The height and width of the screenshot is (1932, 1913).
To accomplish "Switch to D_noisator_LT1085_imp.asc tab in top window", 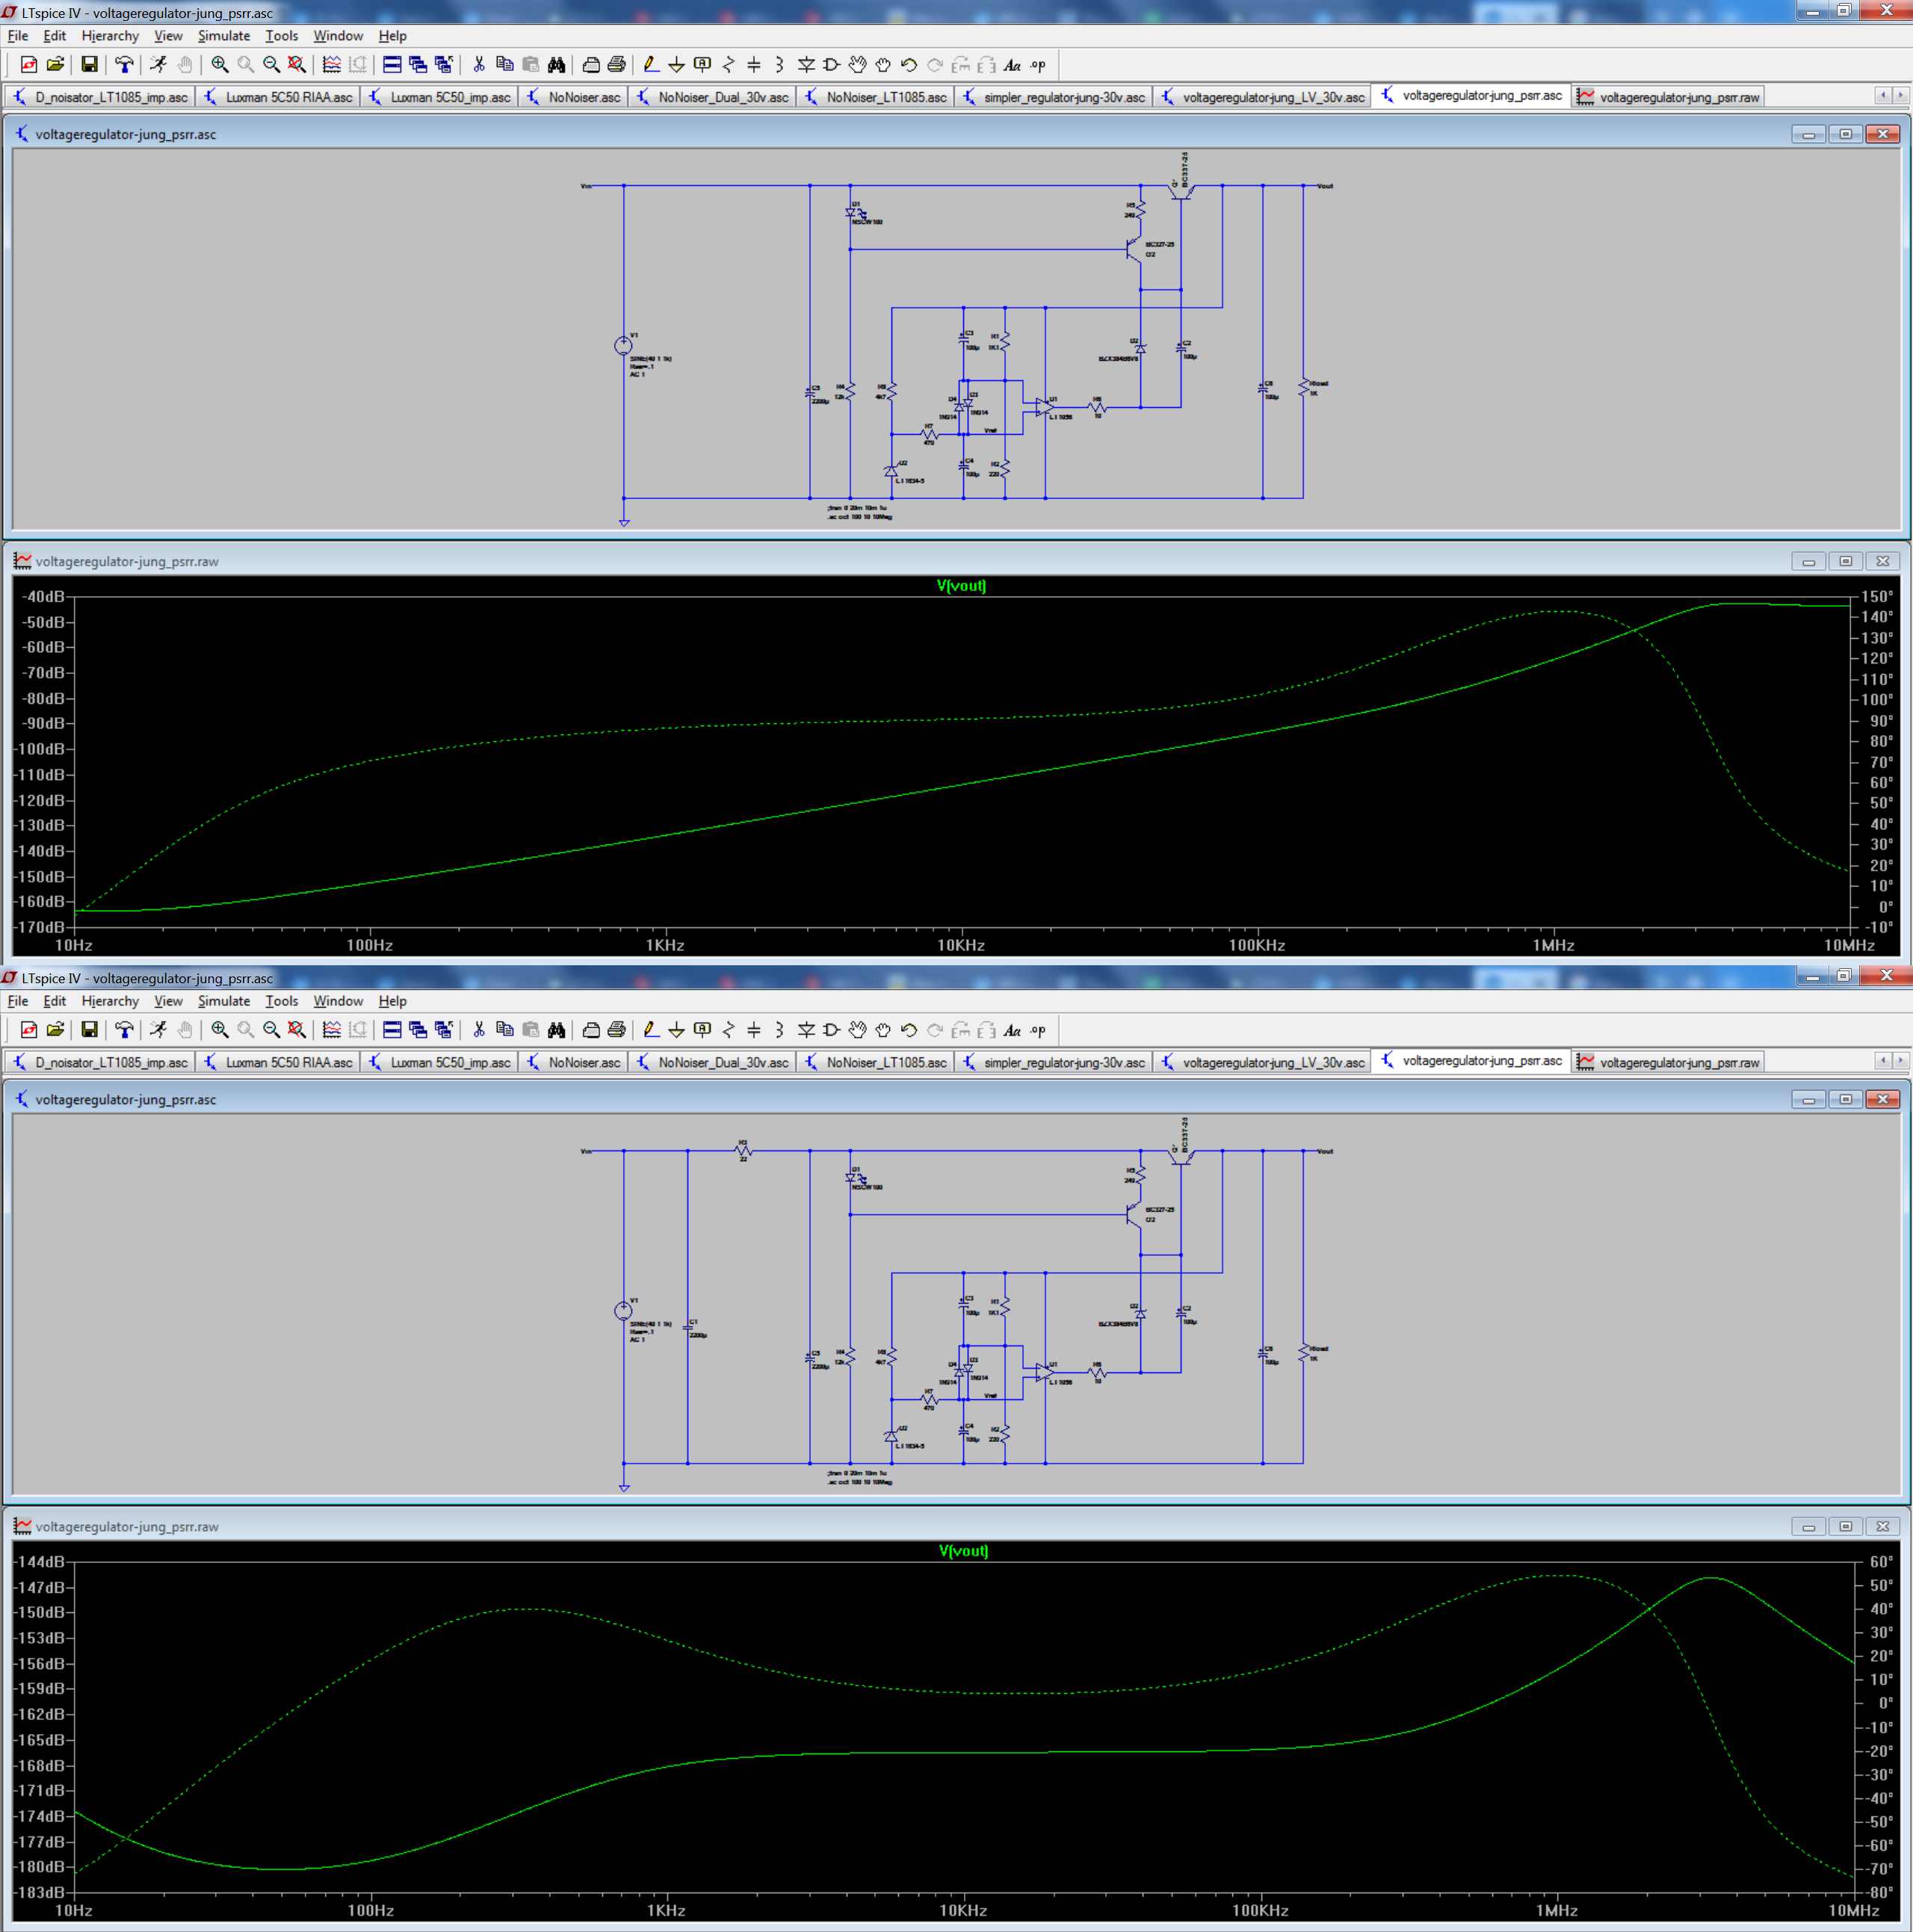I will click(x=100, y=97).
